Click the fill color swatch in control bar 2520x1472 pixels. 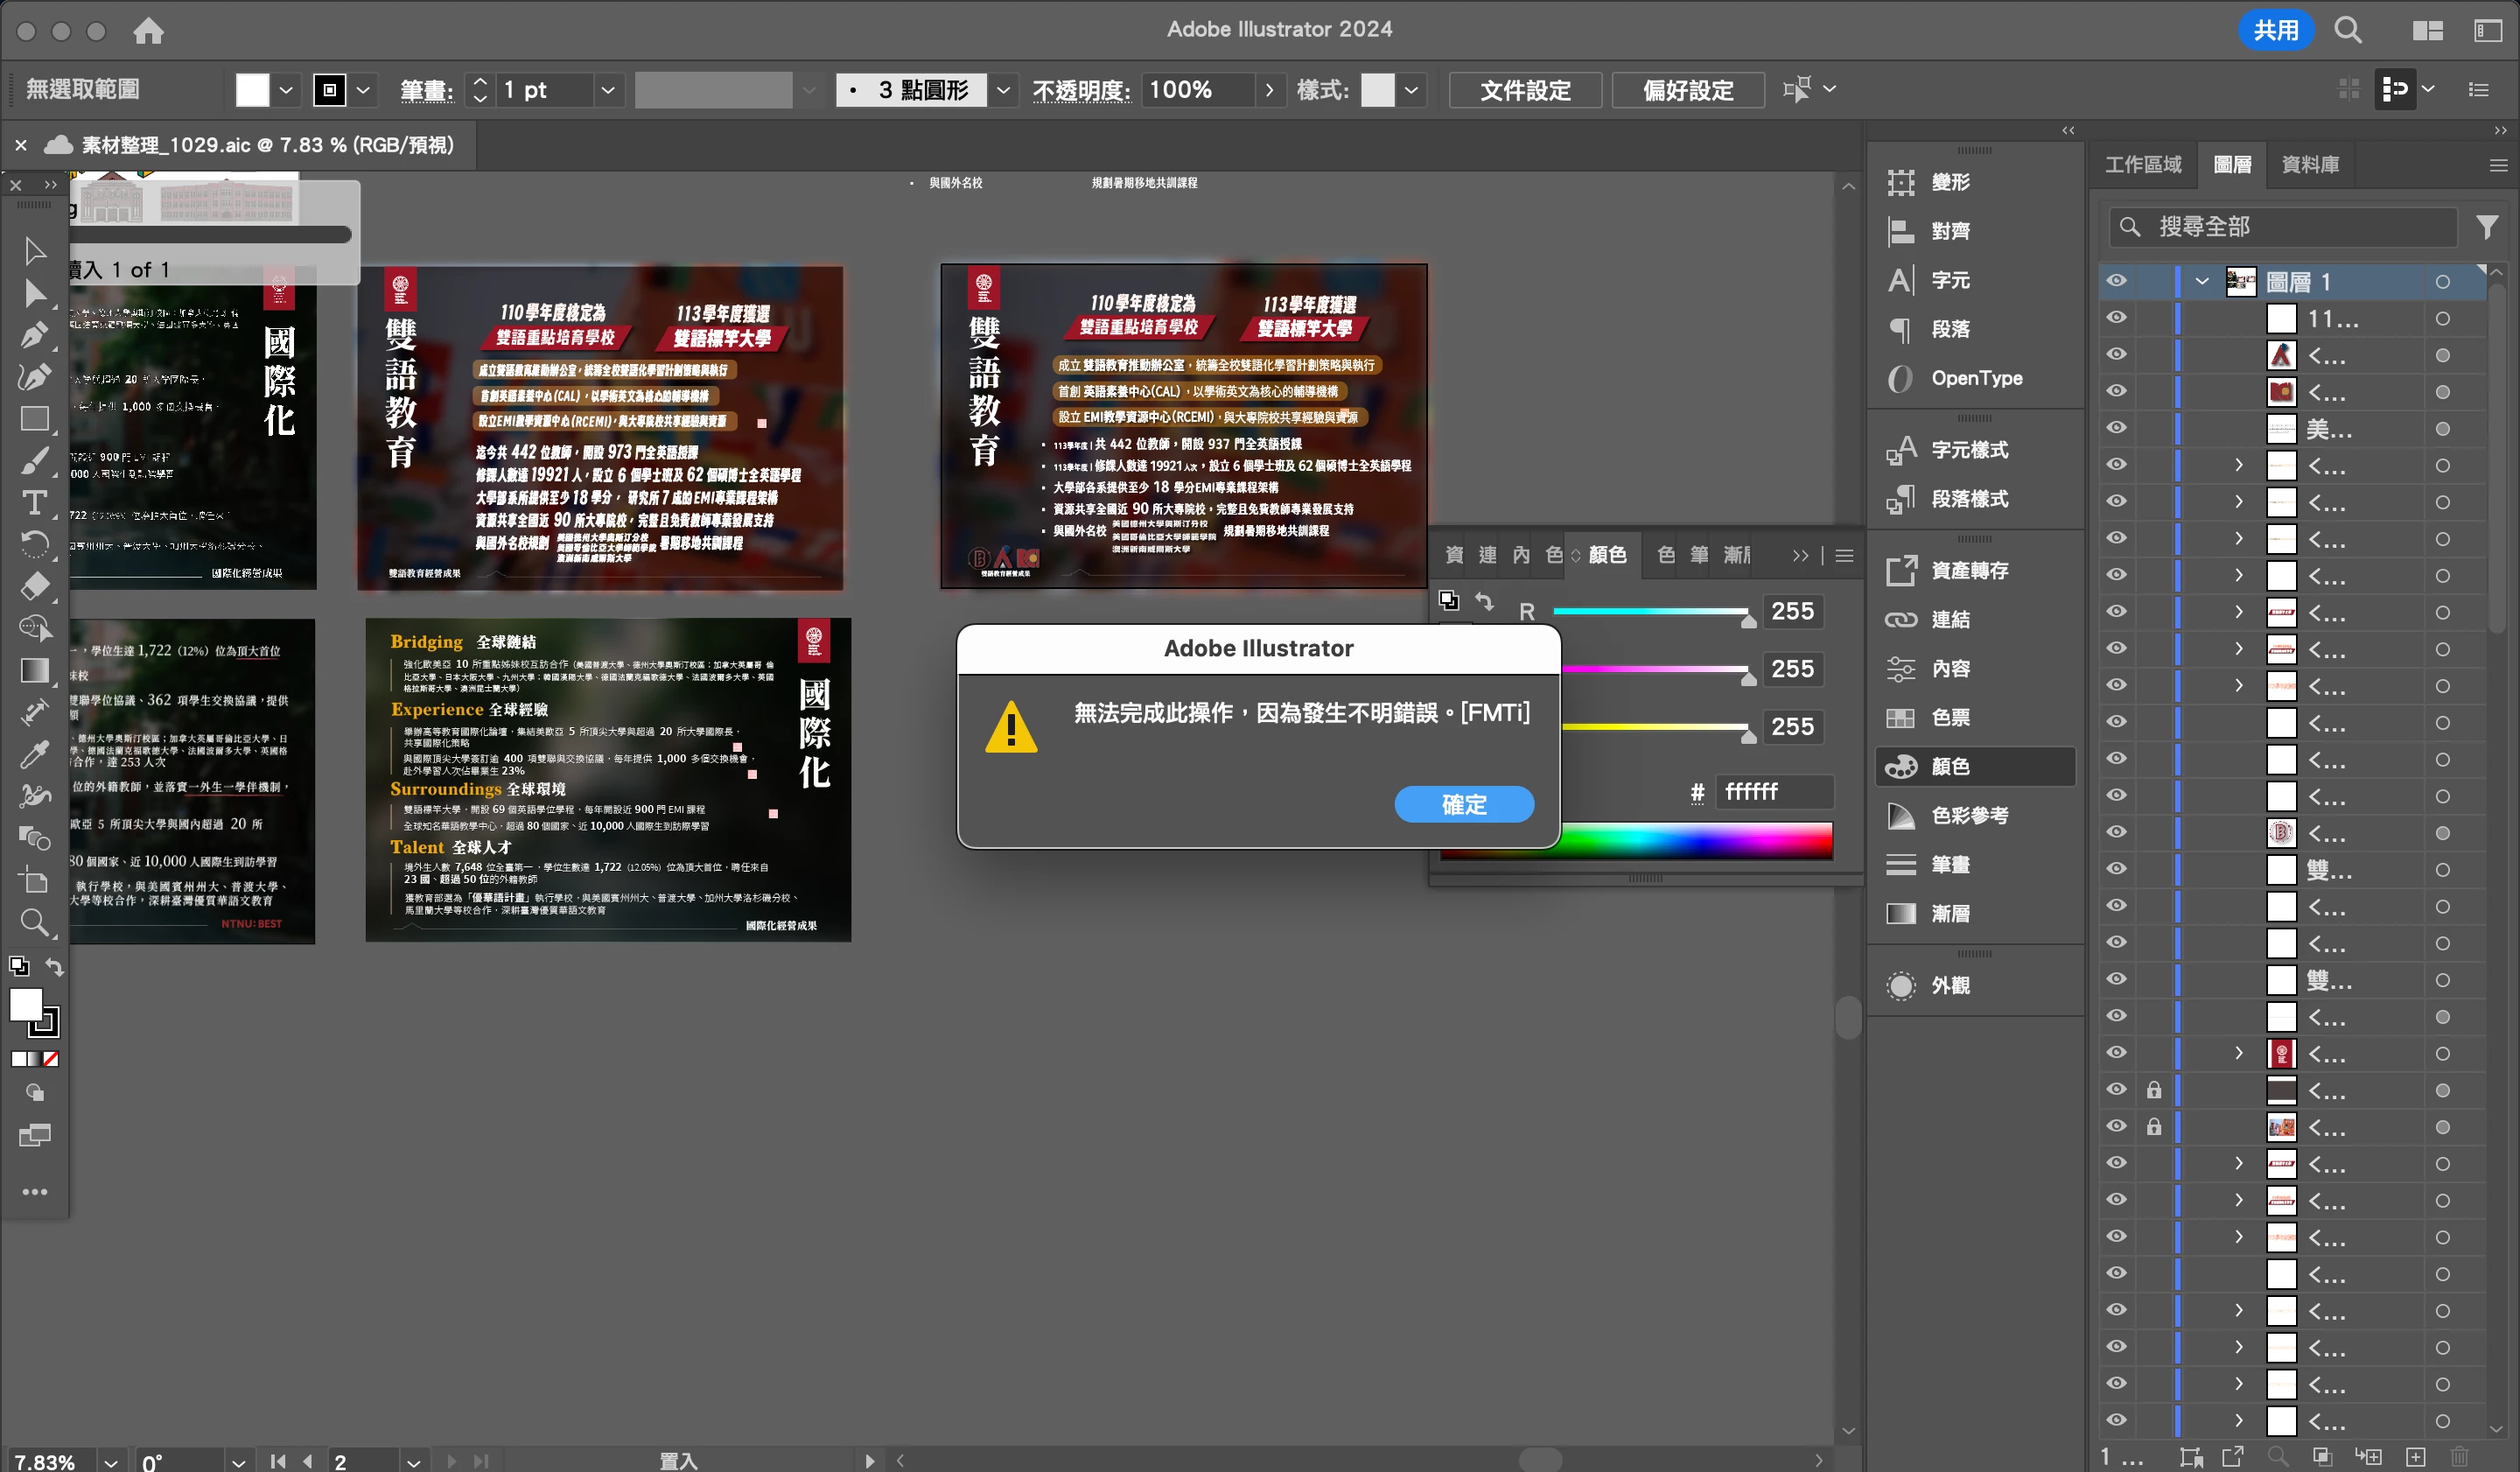252,90
